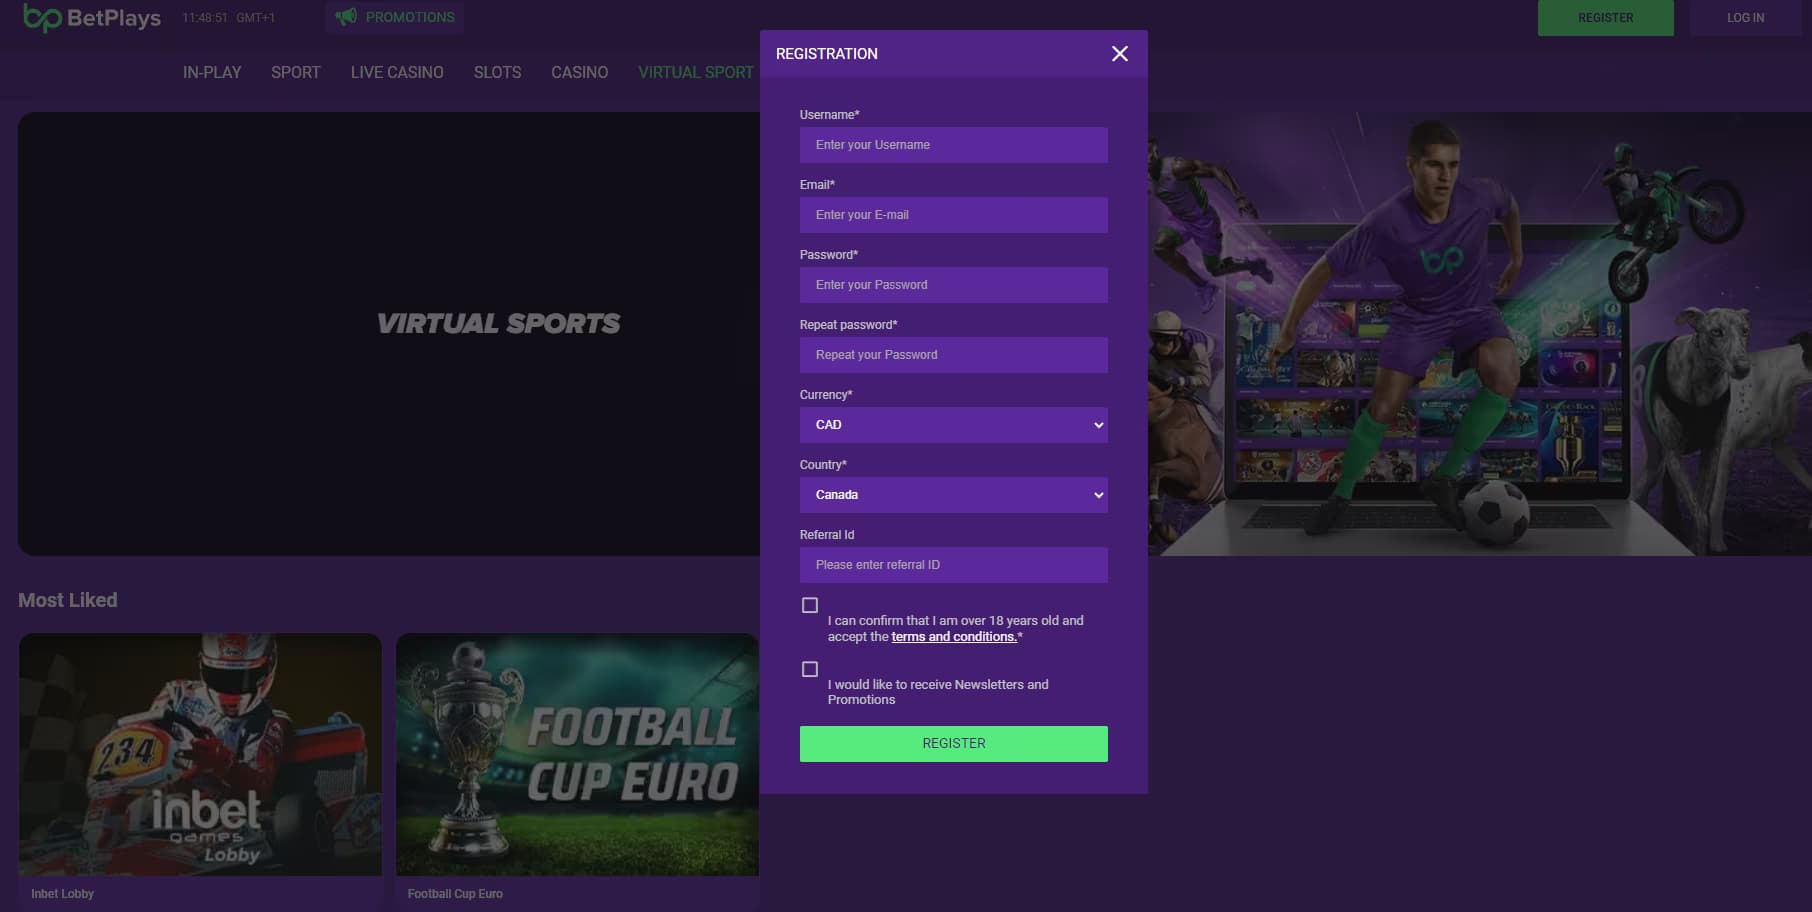This screenshot has width=1812, height=912.
Task: Click the green REGISTER button in the form
Action: pyautogui.click(x=953, y=743)
